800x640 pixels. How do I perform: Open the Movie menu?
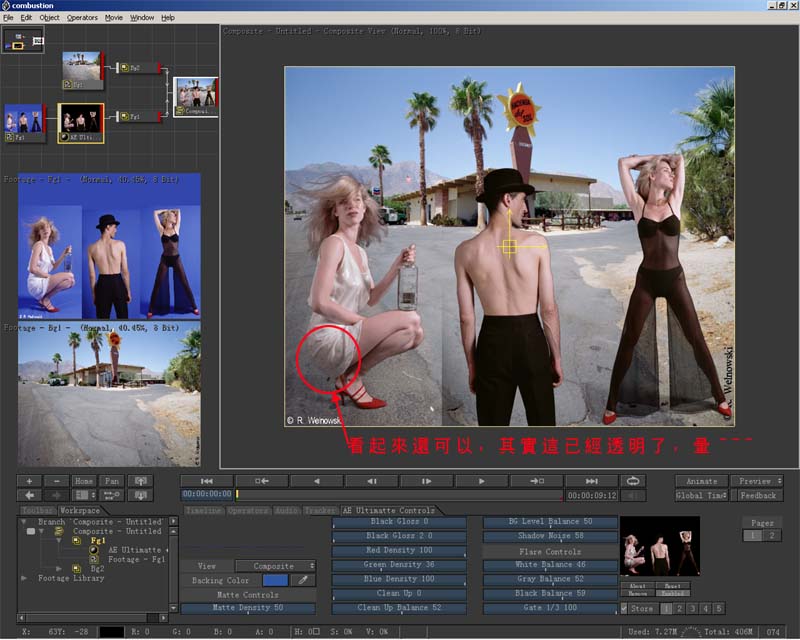click(x=114, y=17)
